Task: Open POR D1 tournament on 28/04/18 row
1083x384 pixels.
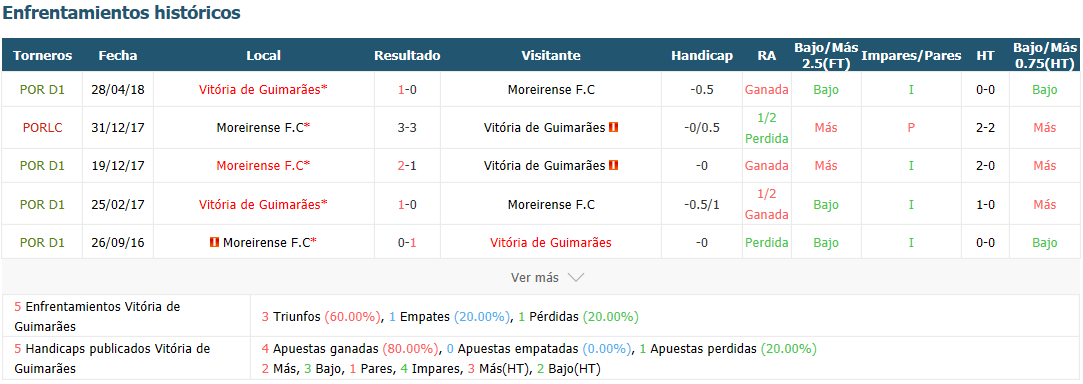Action: coord(42,89)
